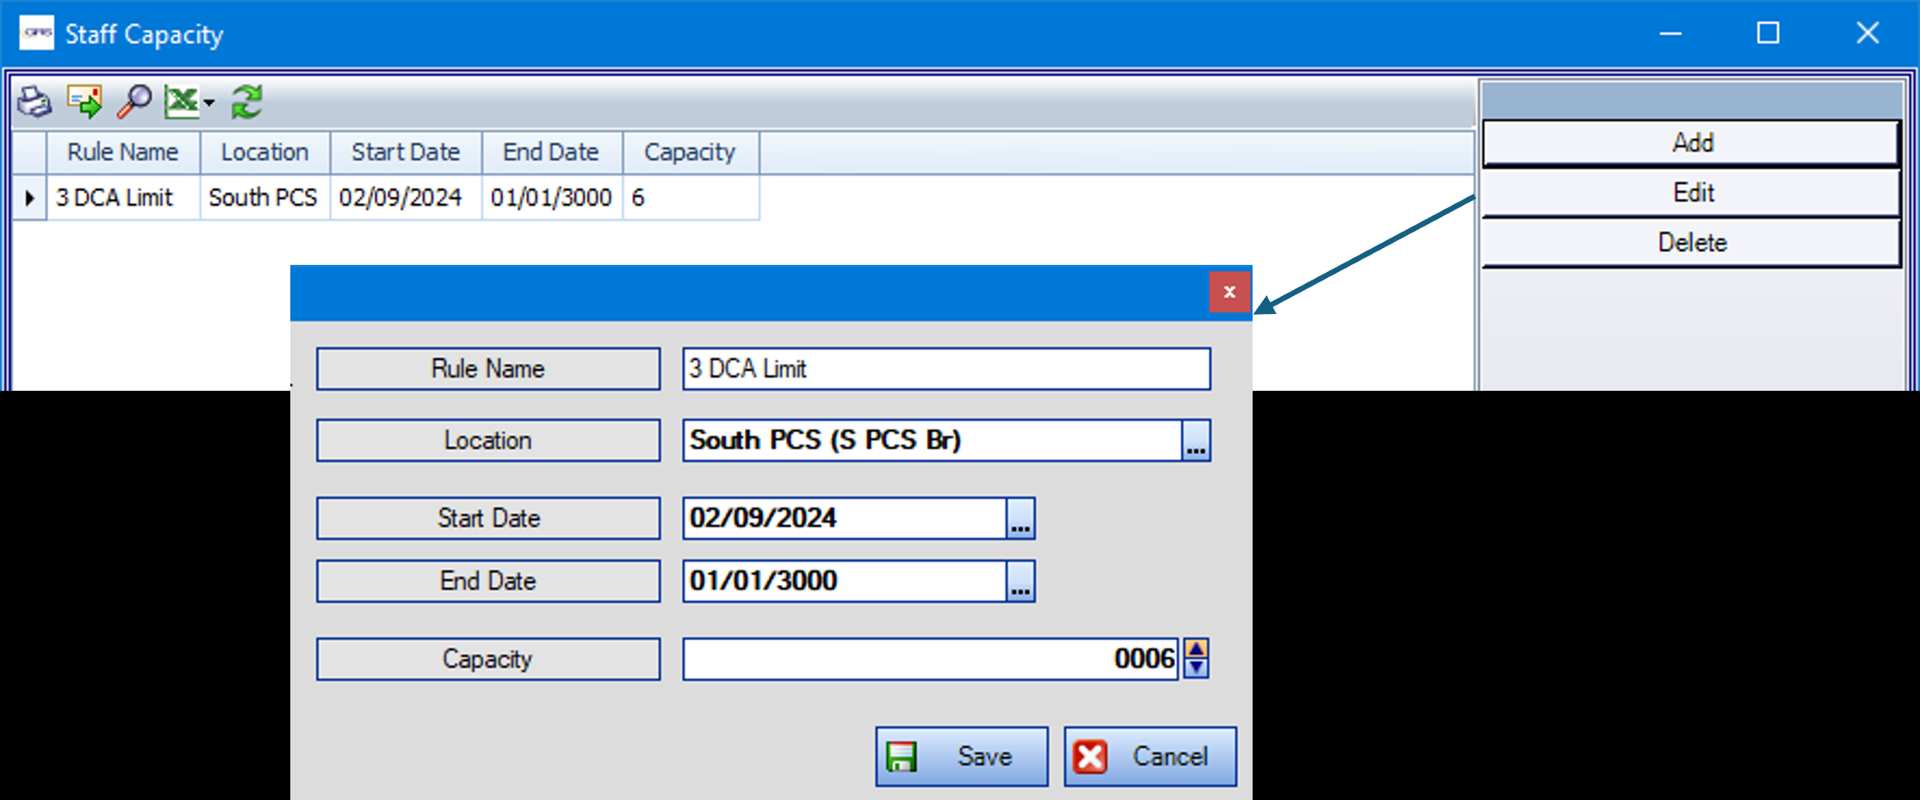
Task: Open the Location lookup ellipsis button
Action: (x=1196, y=441)
